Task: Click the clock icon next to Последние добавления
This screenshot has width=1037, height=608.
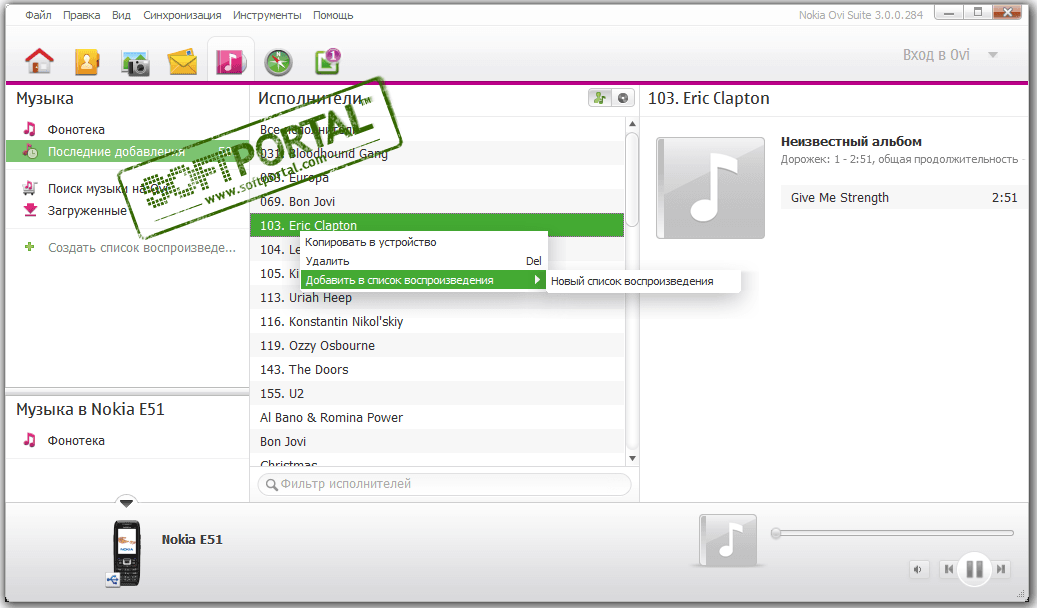Action: pos(30,151)
